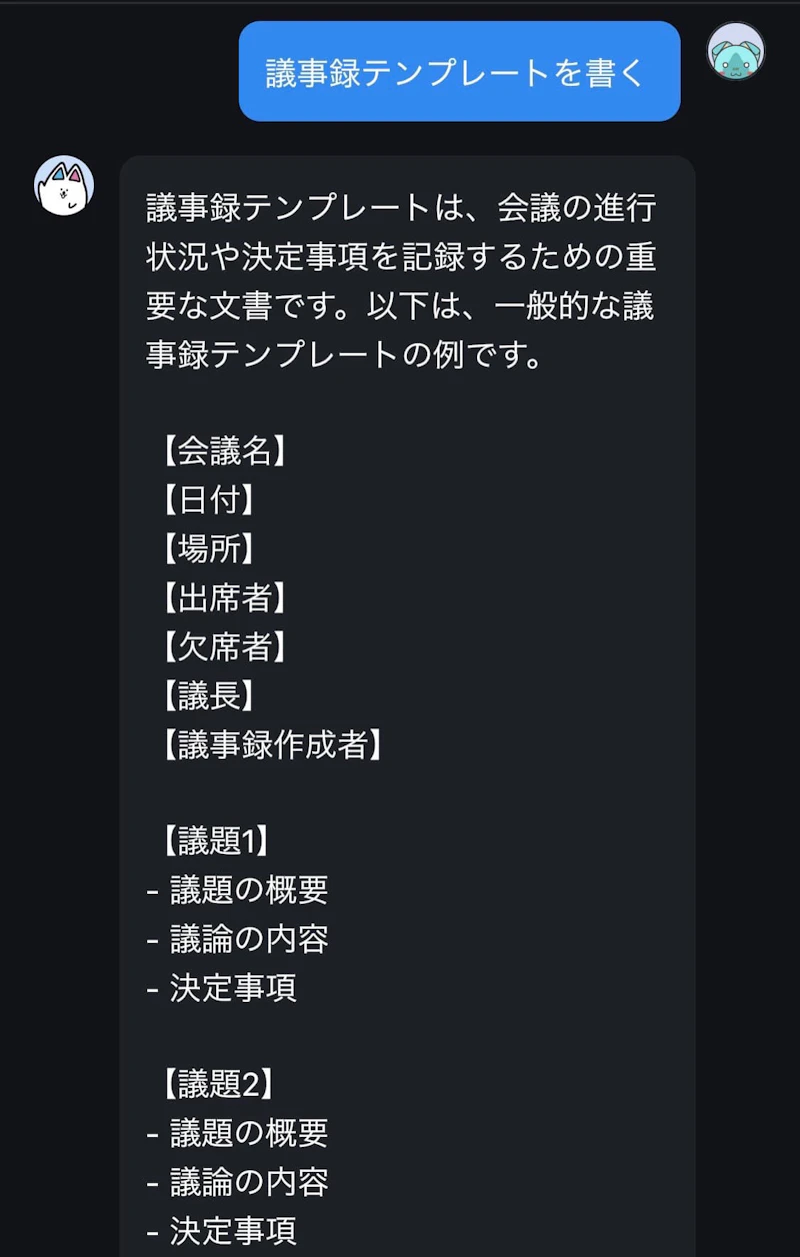Click the bot reply's last intro line ending 例です。
Screen dimensions: 800x1257
344,355
